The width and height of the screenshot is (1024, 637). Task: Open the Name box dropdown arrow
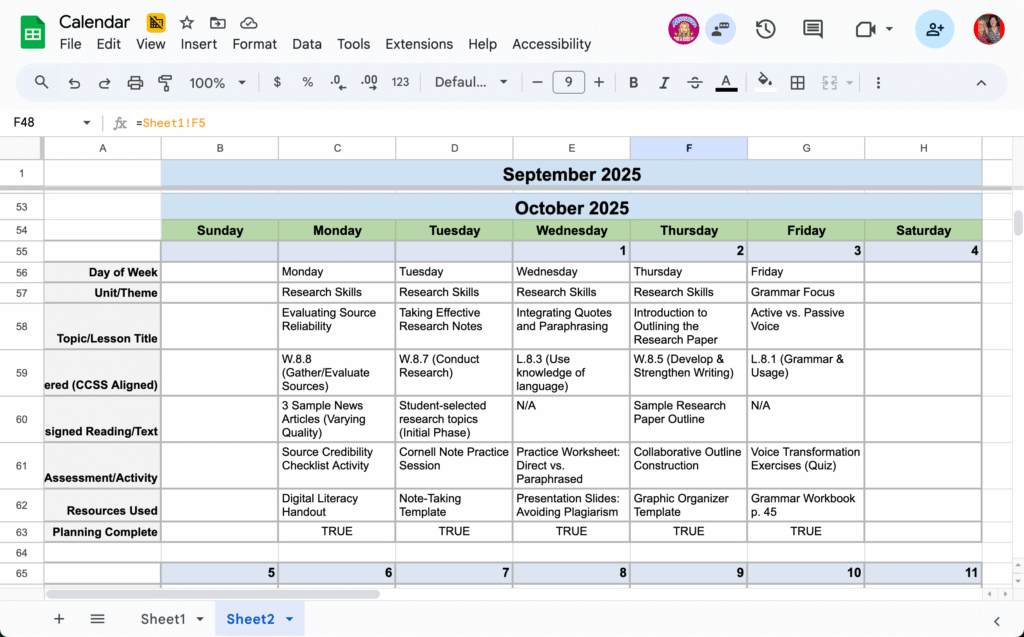87,123
